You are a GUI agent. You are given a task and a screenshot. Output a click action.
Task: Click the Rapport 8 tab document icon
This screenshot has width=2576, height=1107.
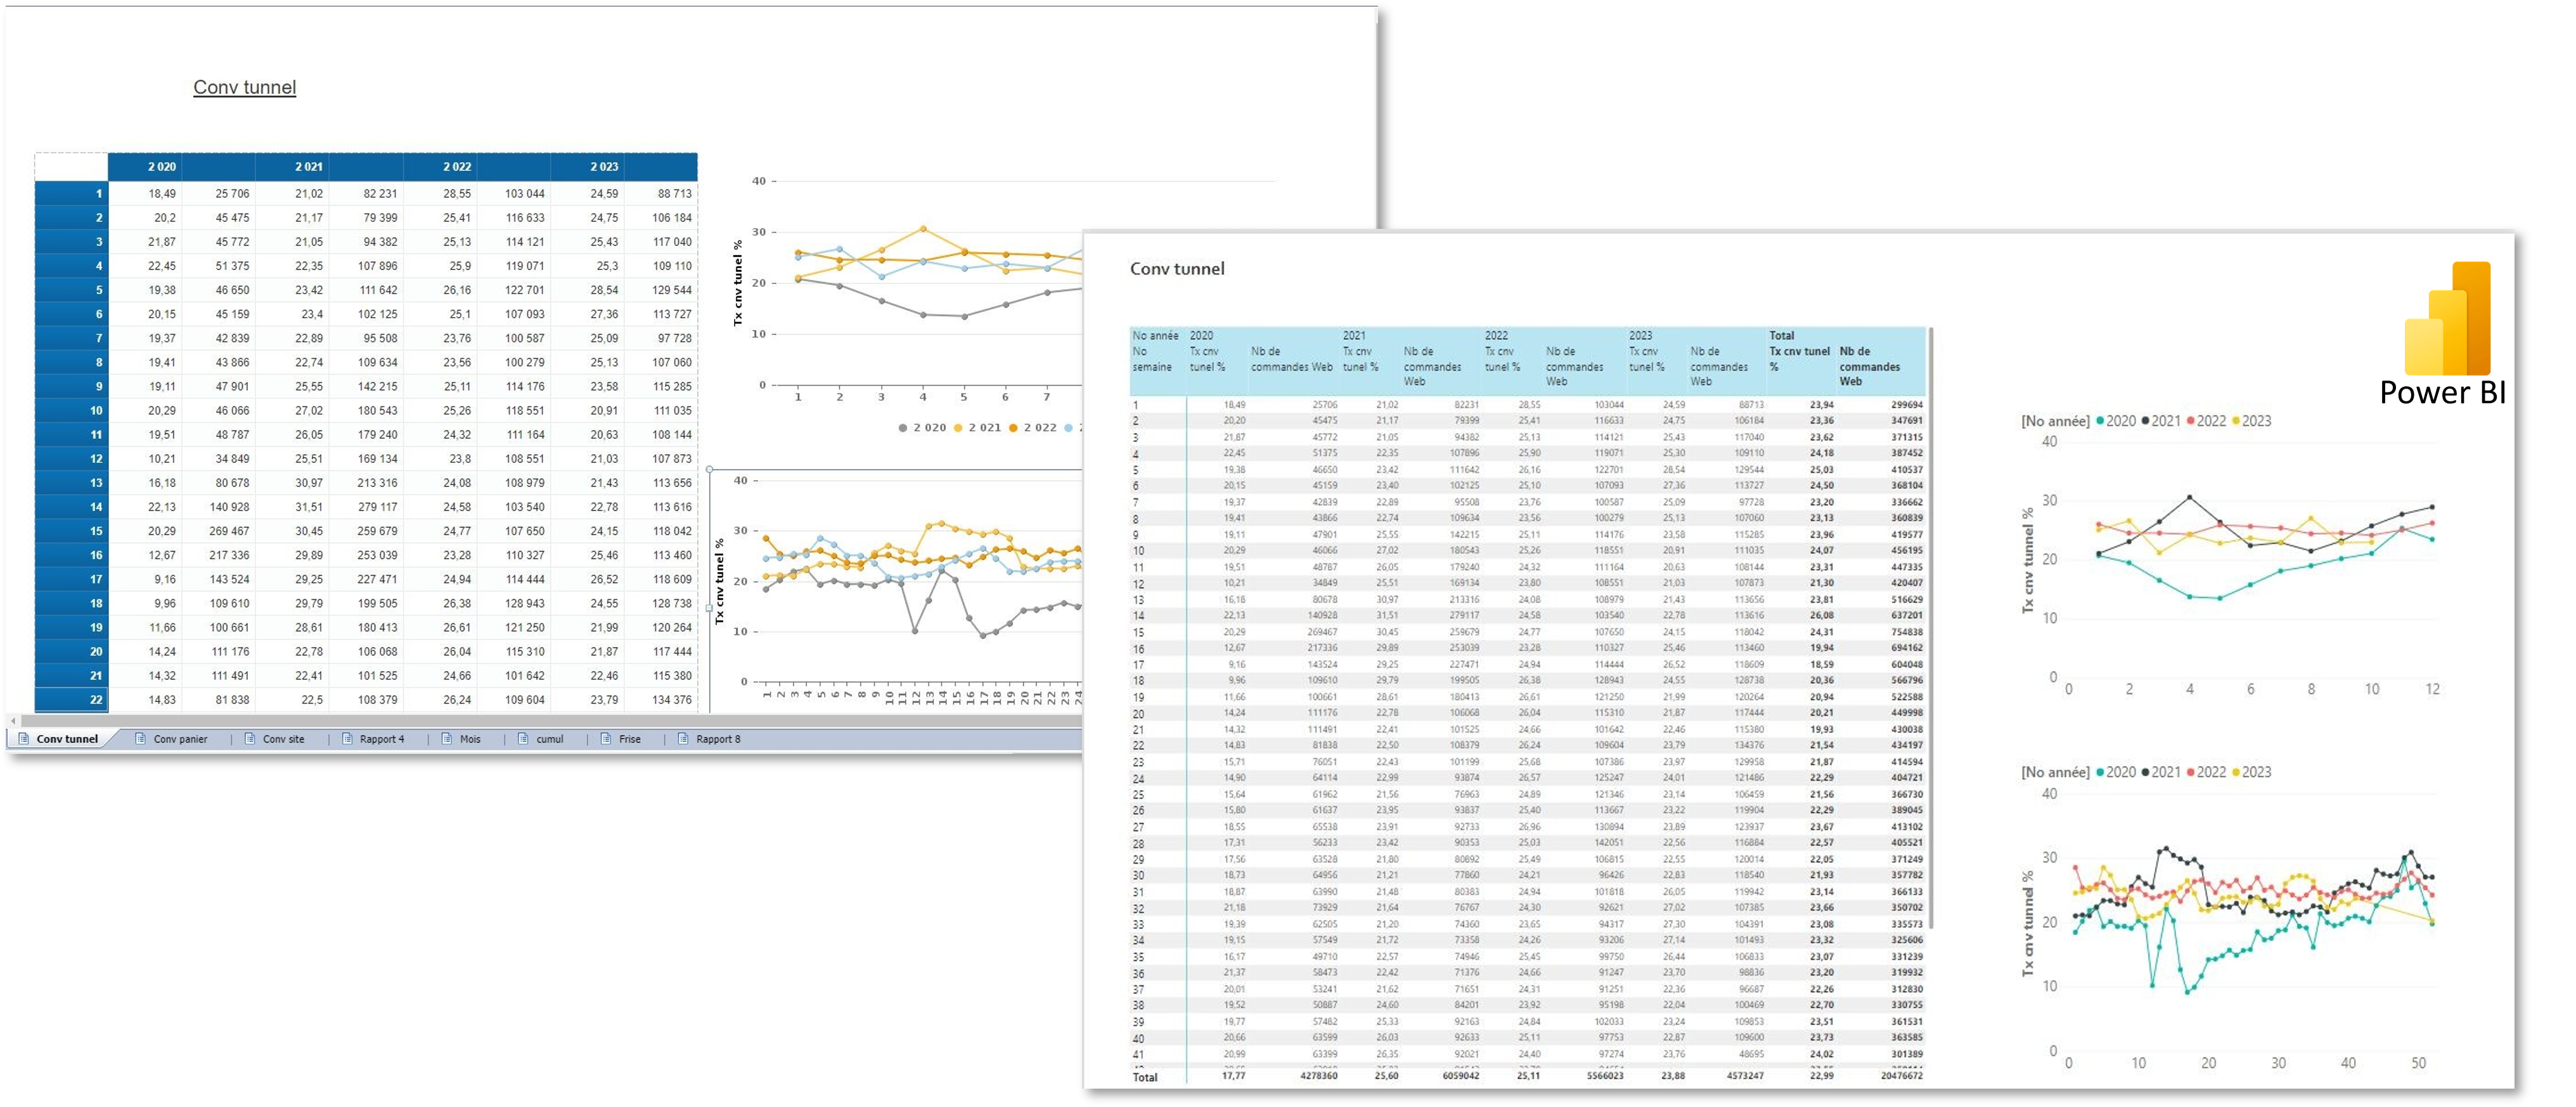tap(683, 739)
